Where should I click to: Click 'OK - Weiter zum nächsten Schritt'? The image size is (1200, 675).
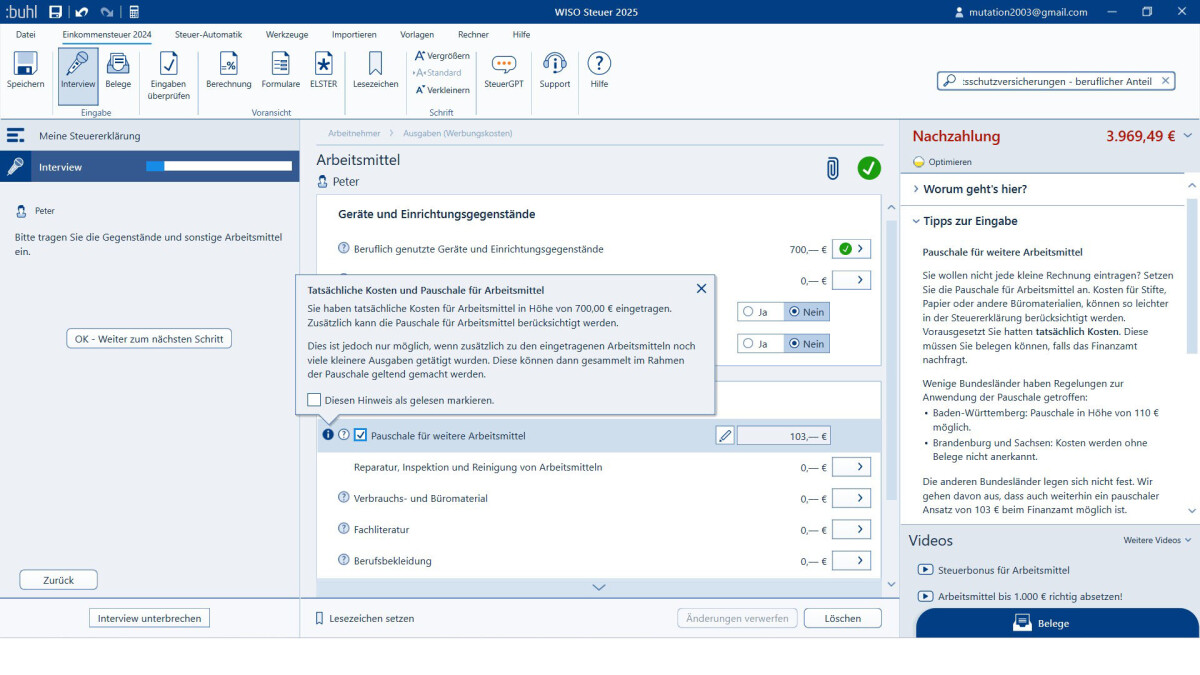pos(149,338)
